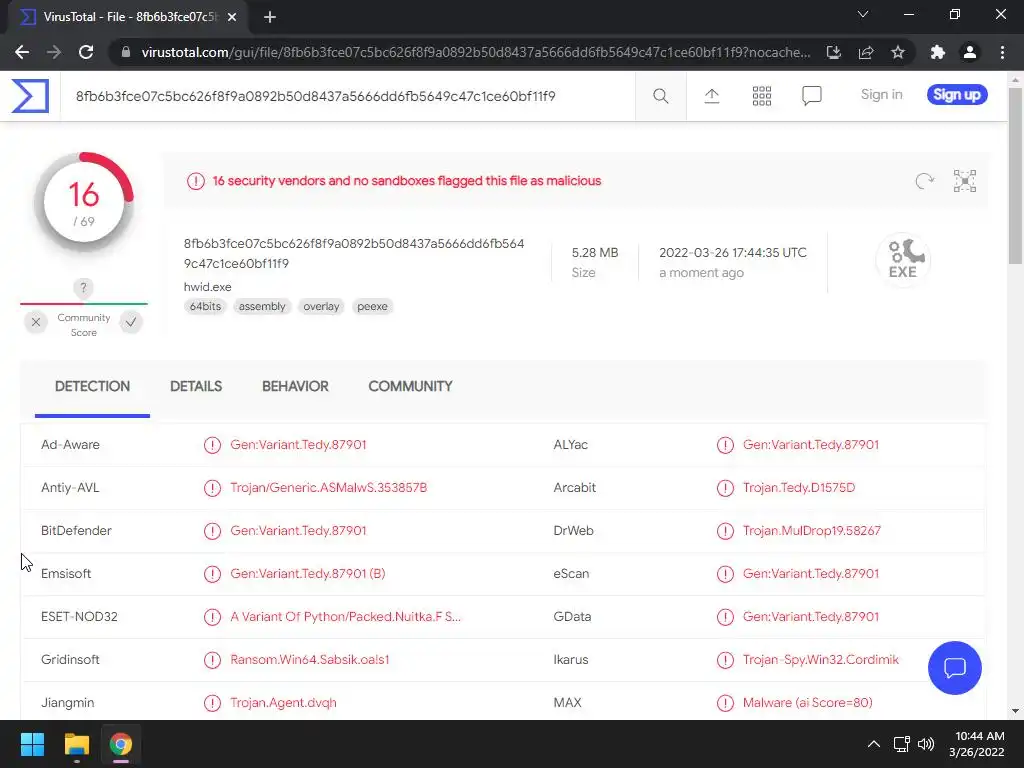
Task: Click the VirusTotal logo icon
Action: 30,96
